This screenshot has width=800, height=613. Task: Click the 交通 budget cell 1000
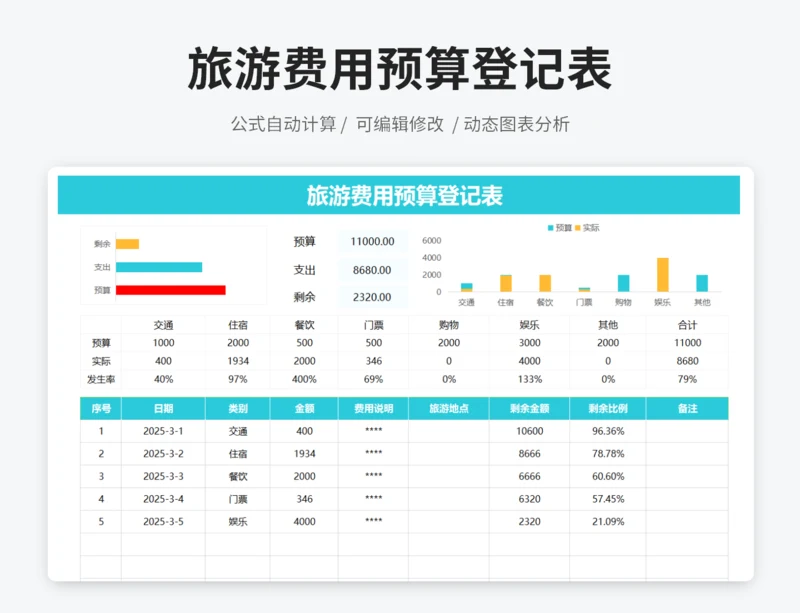pyautogui.click(x=163, y=343)
